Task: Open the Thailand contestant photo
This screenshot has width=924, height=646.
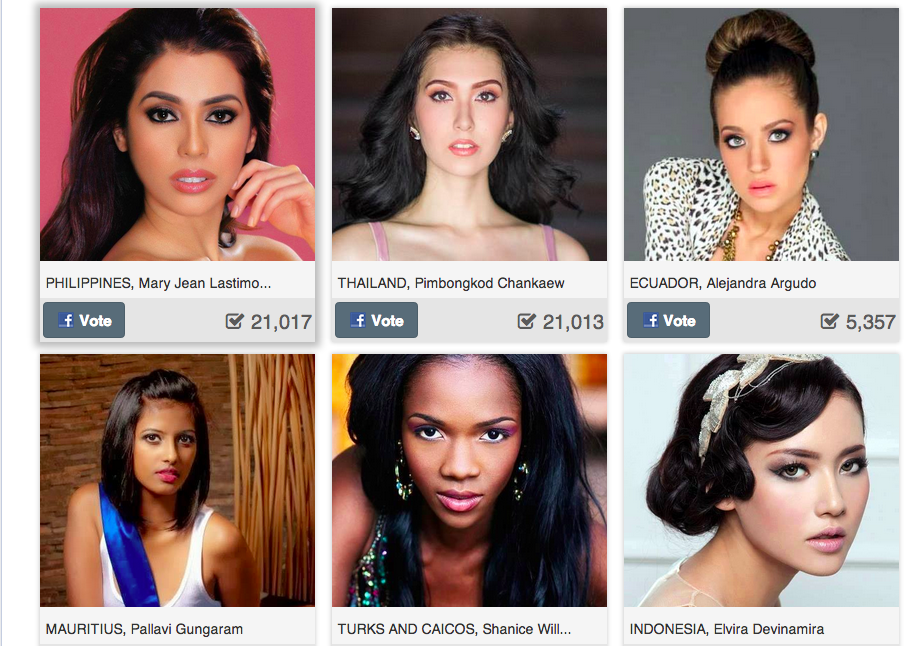Action: click(470, 134)
